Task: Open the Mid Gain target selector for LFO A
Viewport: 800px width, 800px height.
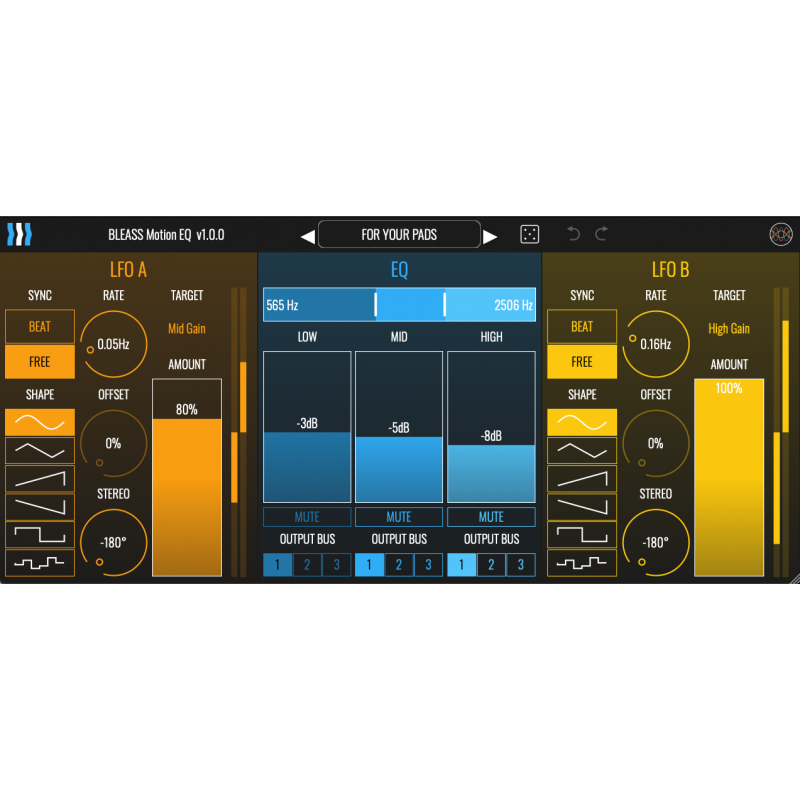Action: (x=188, y=327)
